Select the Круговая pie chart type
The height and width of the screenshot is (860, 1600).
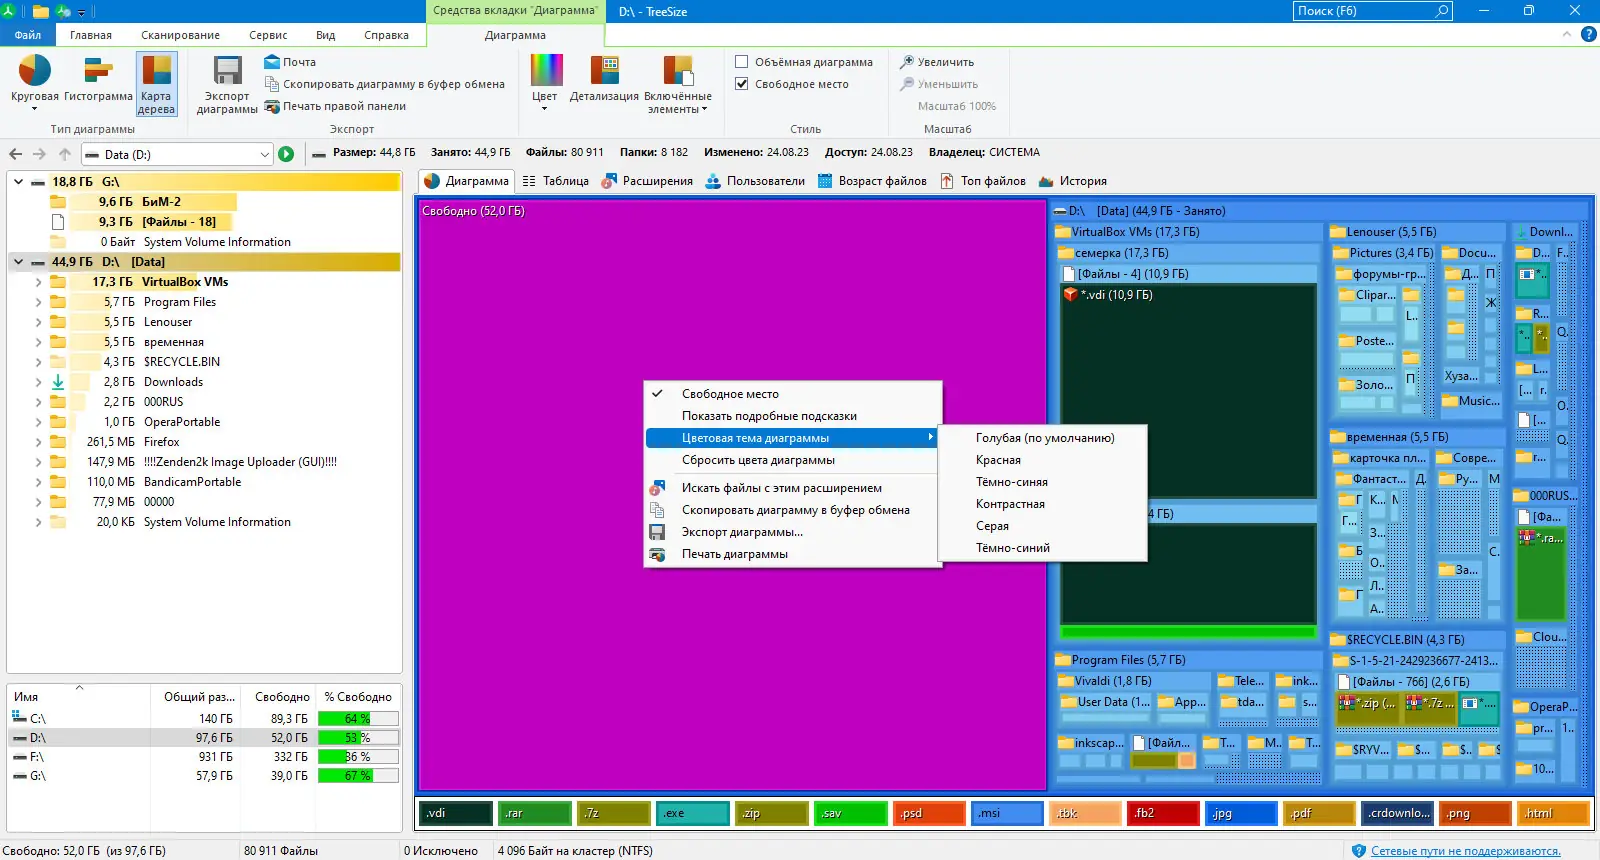[34, 82]
